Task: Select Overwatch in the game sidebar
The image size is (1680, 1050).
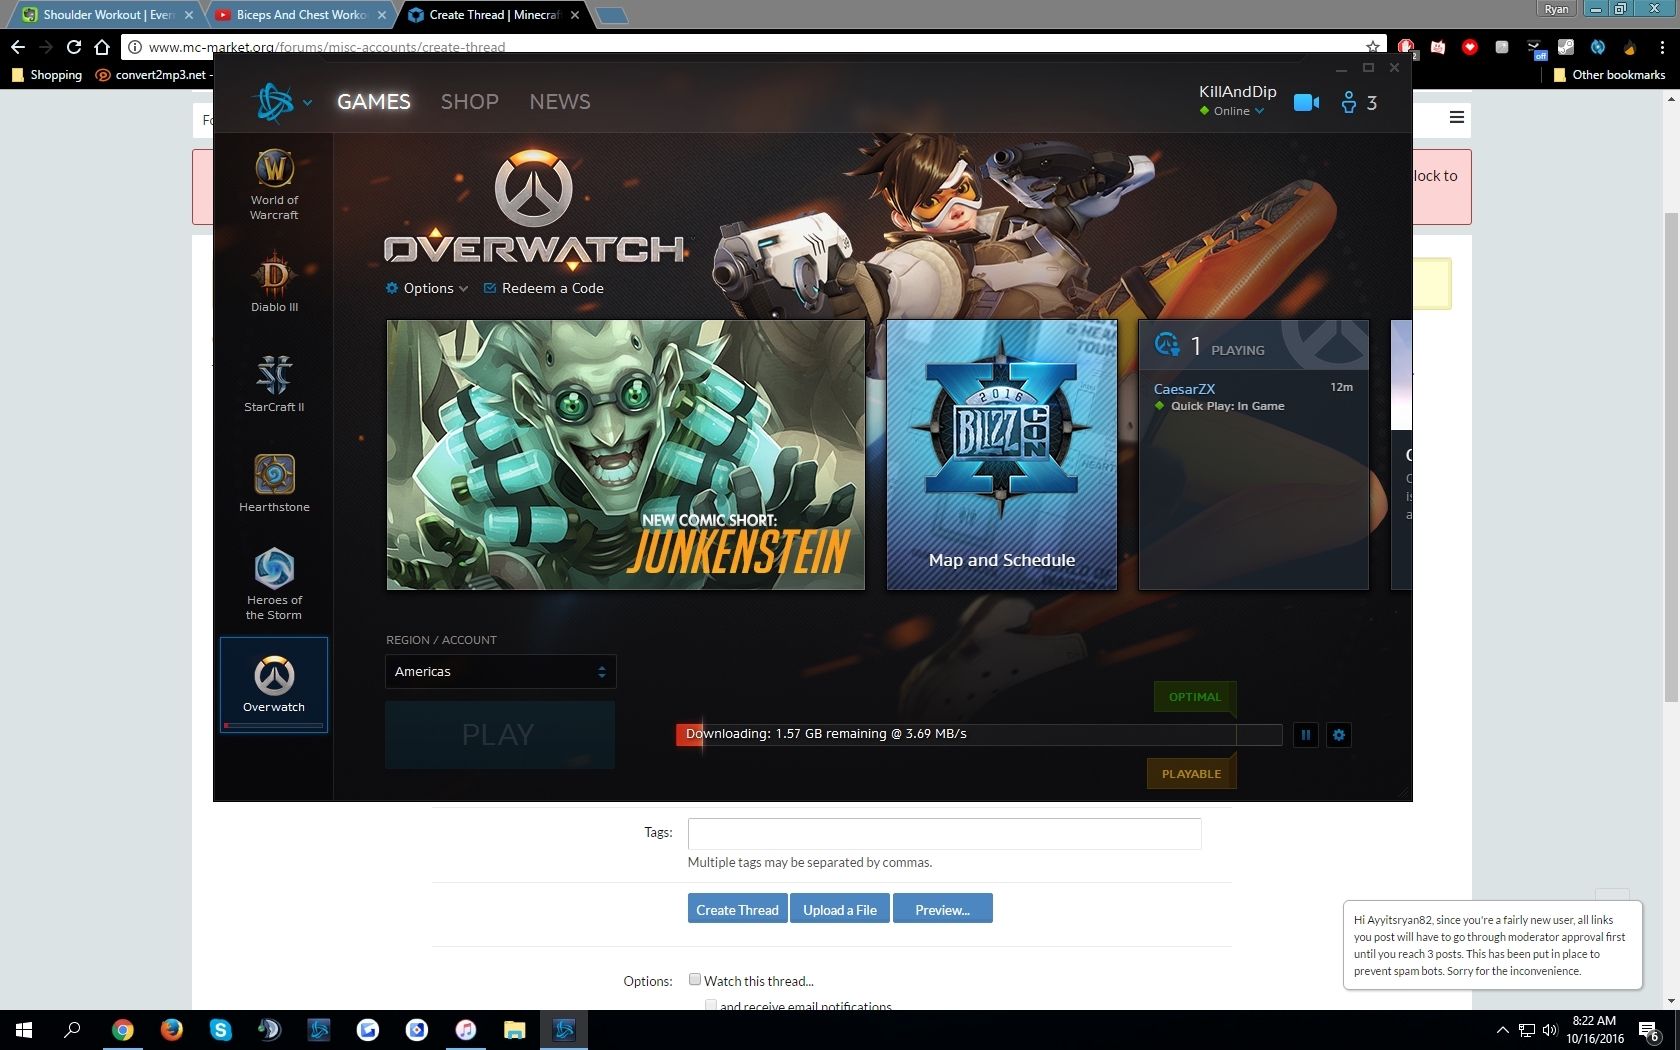Action: coord(274,684)
